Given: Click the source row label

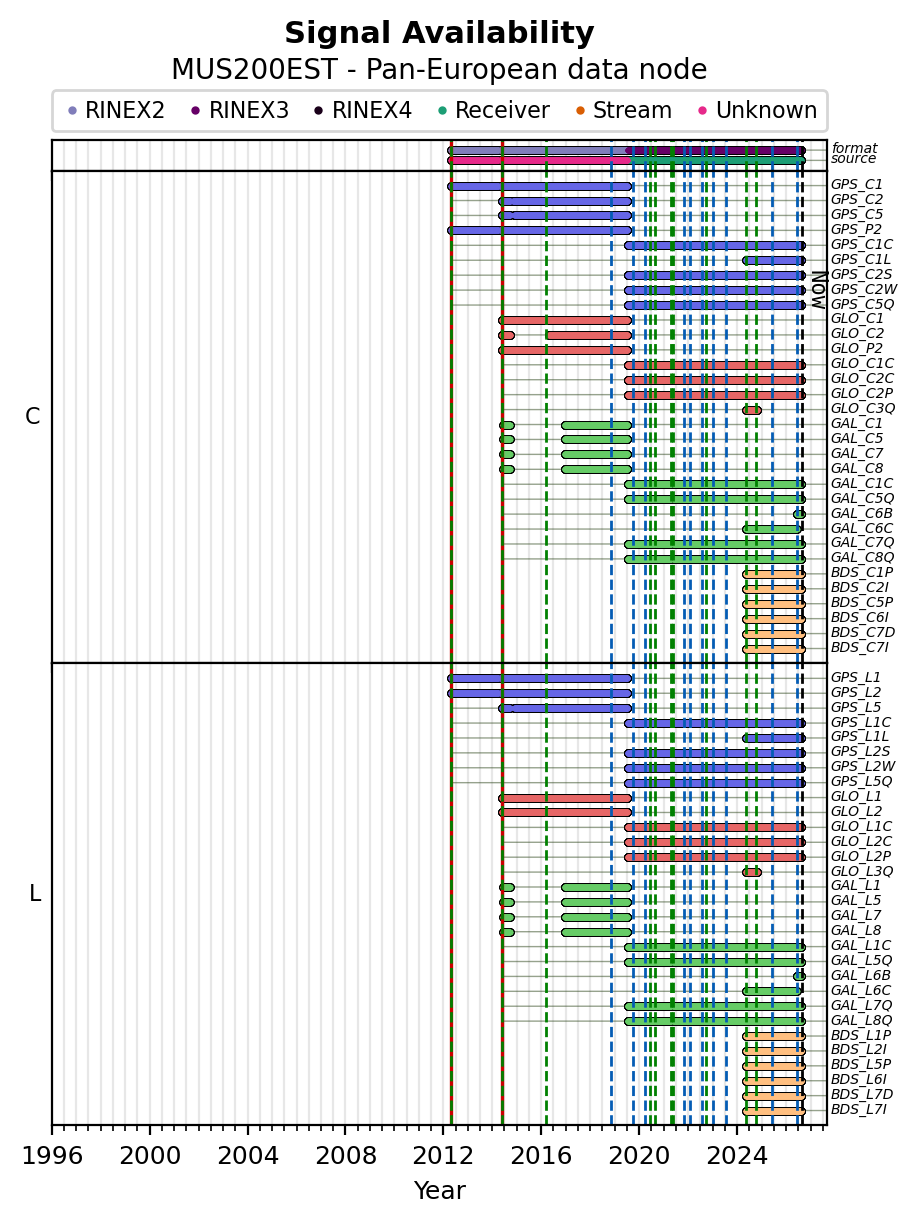Looking at the screenshot, I should click(854, 159).
